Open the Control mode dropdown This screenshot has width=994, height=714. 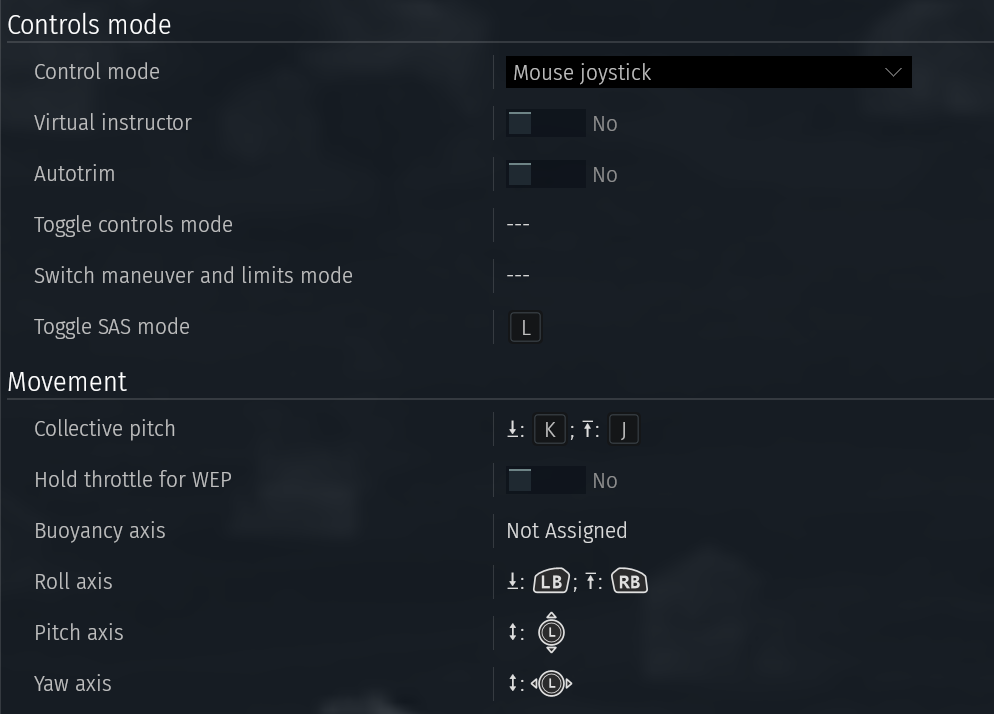(709, 72)
